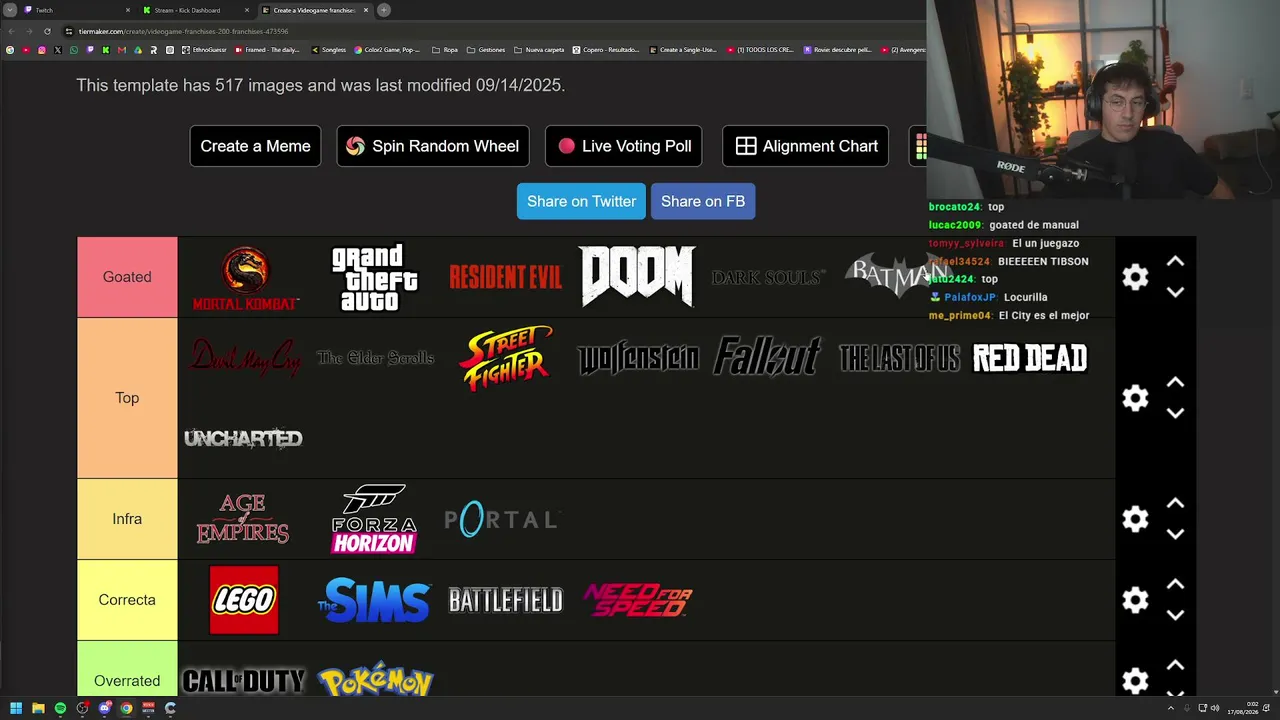Select the Wolfenstein logo
Screen dimensions: 1280x720
[x=637, y=359]
